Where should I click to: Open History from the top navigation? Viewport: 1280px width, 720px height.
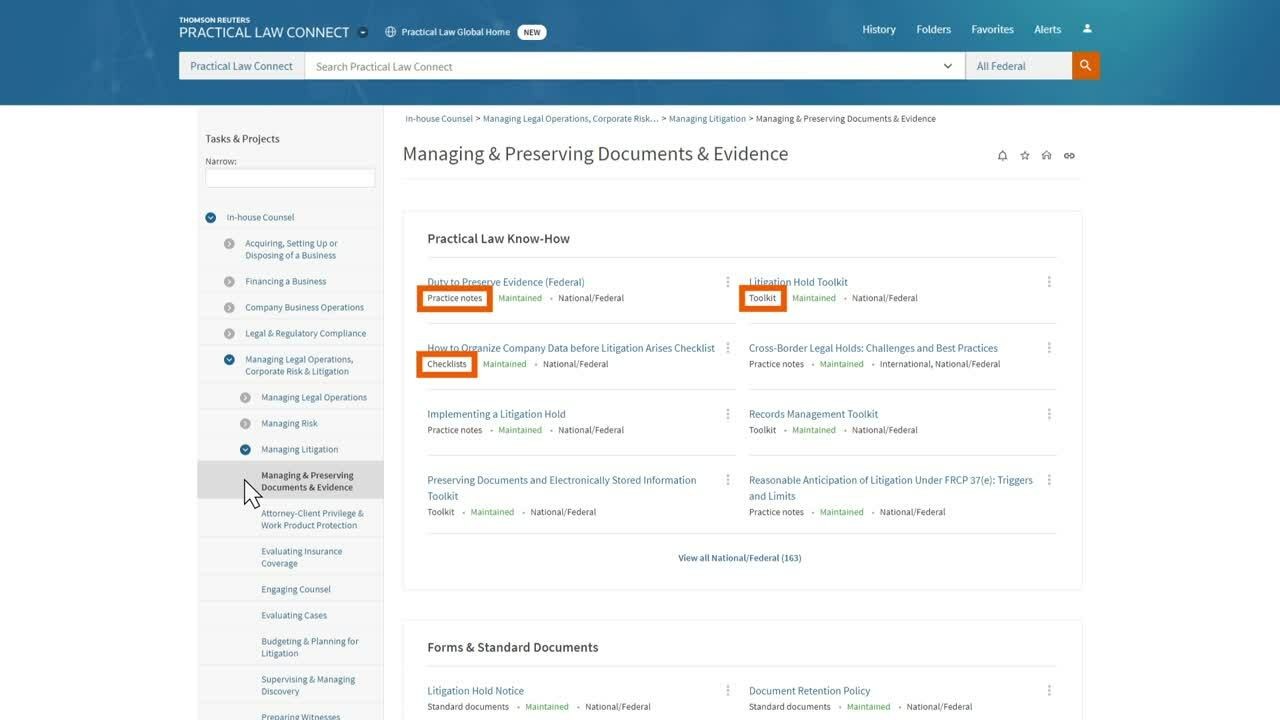click(x=879, y=30)
